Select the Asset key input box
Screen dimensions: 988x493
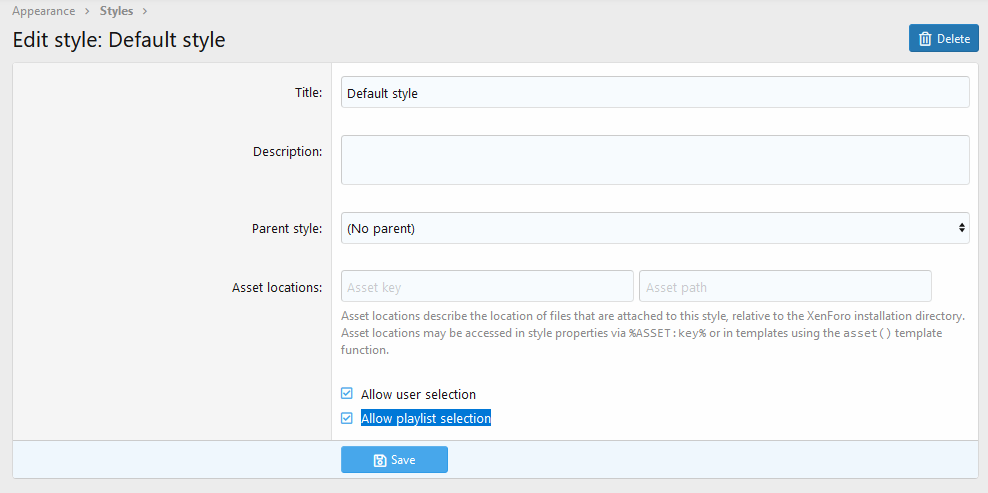click(487, 287)
